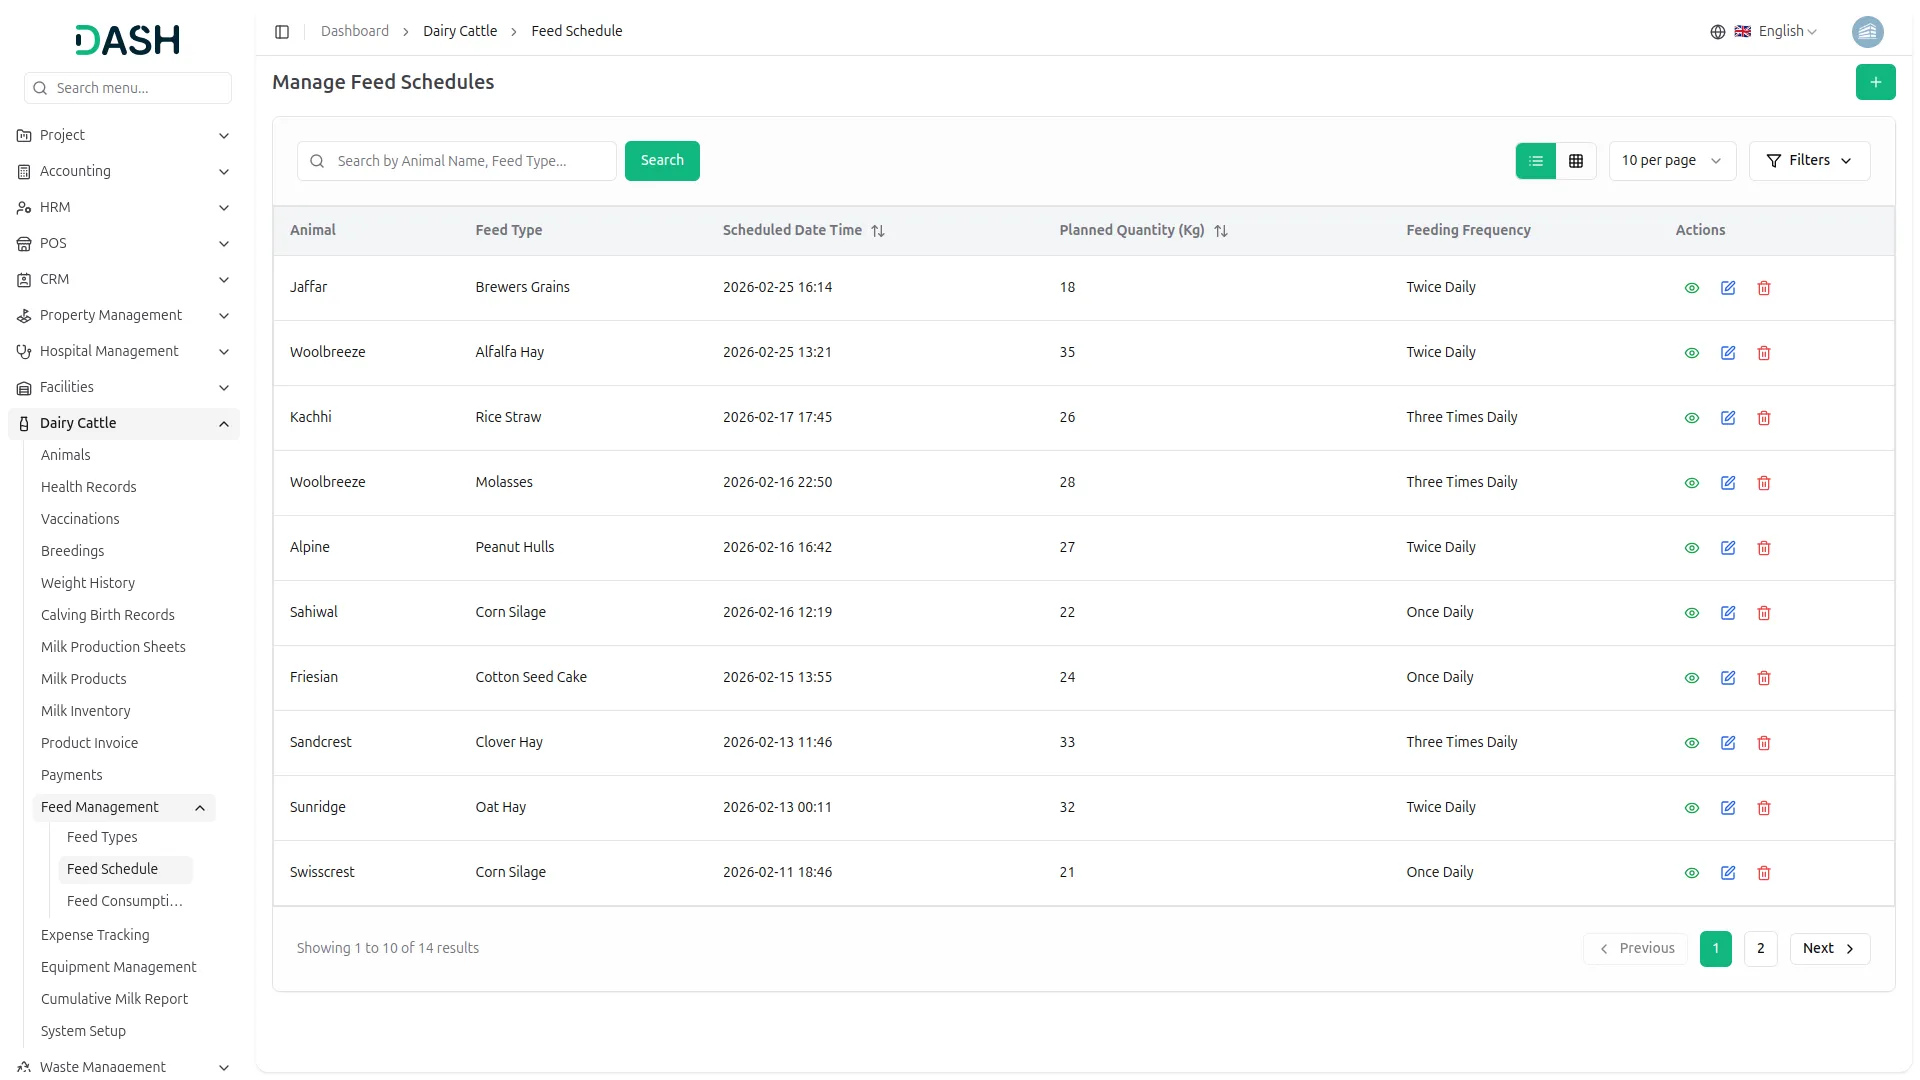Go to Next page of results

1829,949
